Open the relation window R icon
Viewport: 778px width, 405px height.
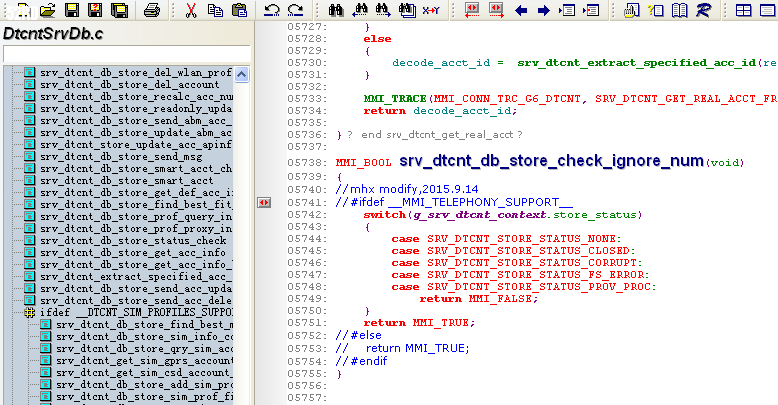[x=703, y=9]
